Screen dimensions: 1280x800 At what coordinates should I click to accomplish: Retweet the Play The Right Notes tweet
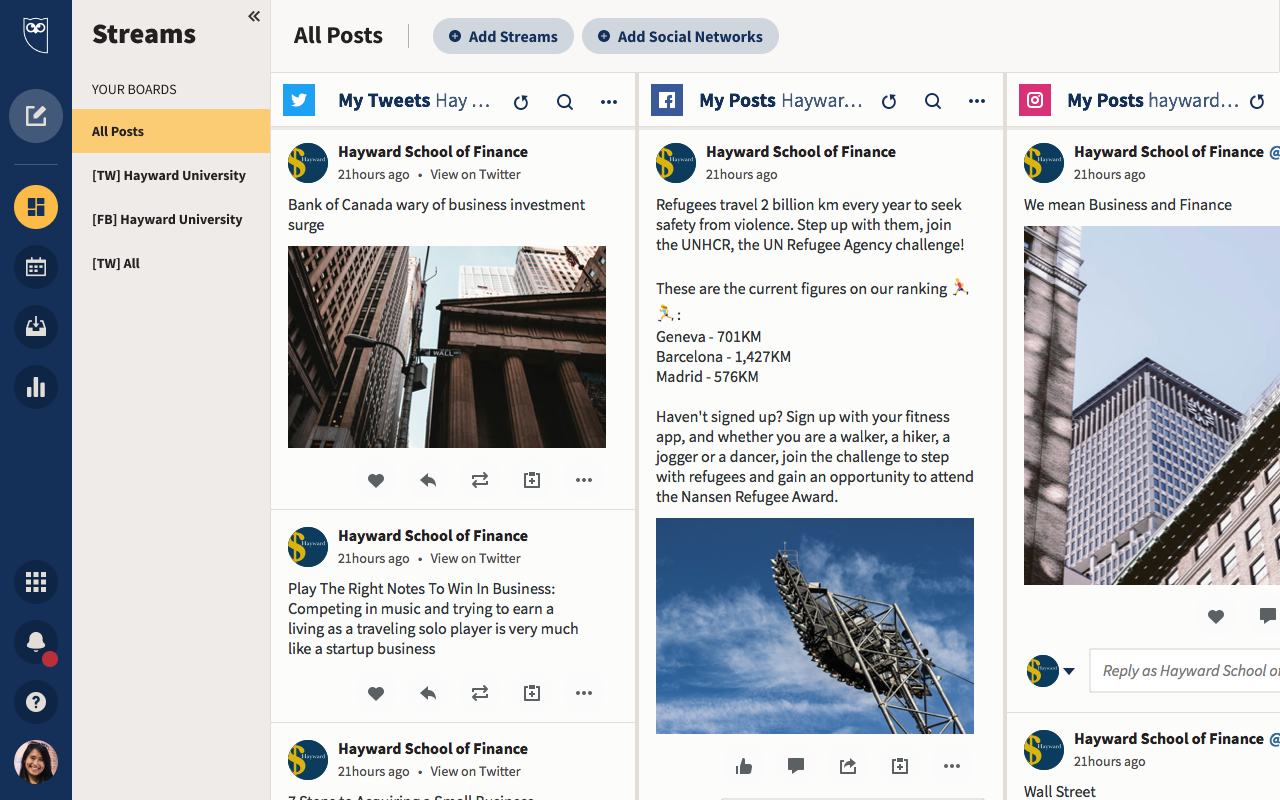point(480,693)
